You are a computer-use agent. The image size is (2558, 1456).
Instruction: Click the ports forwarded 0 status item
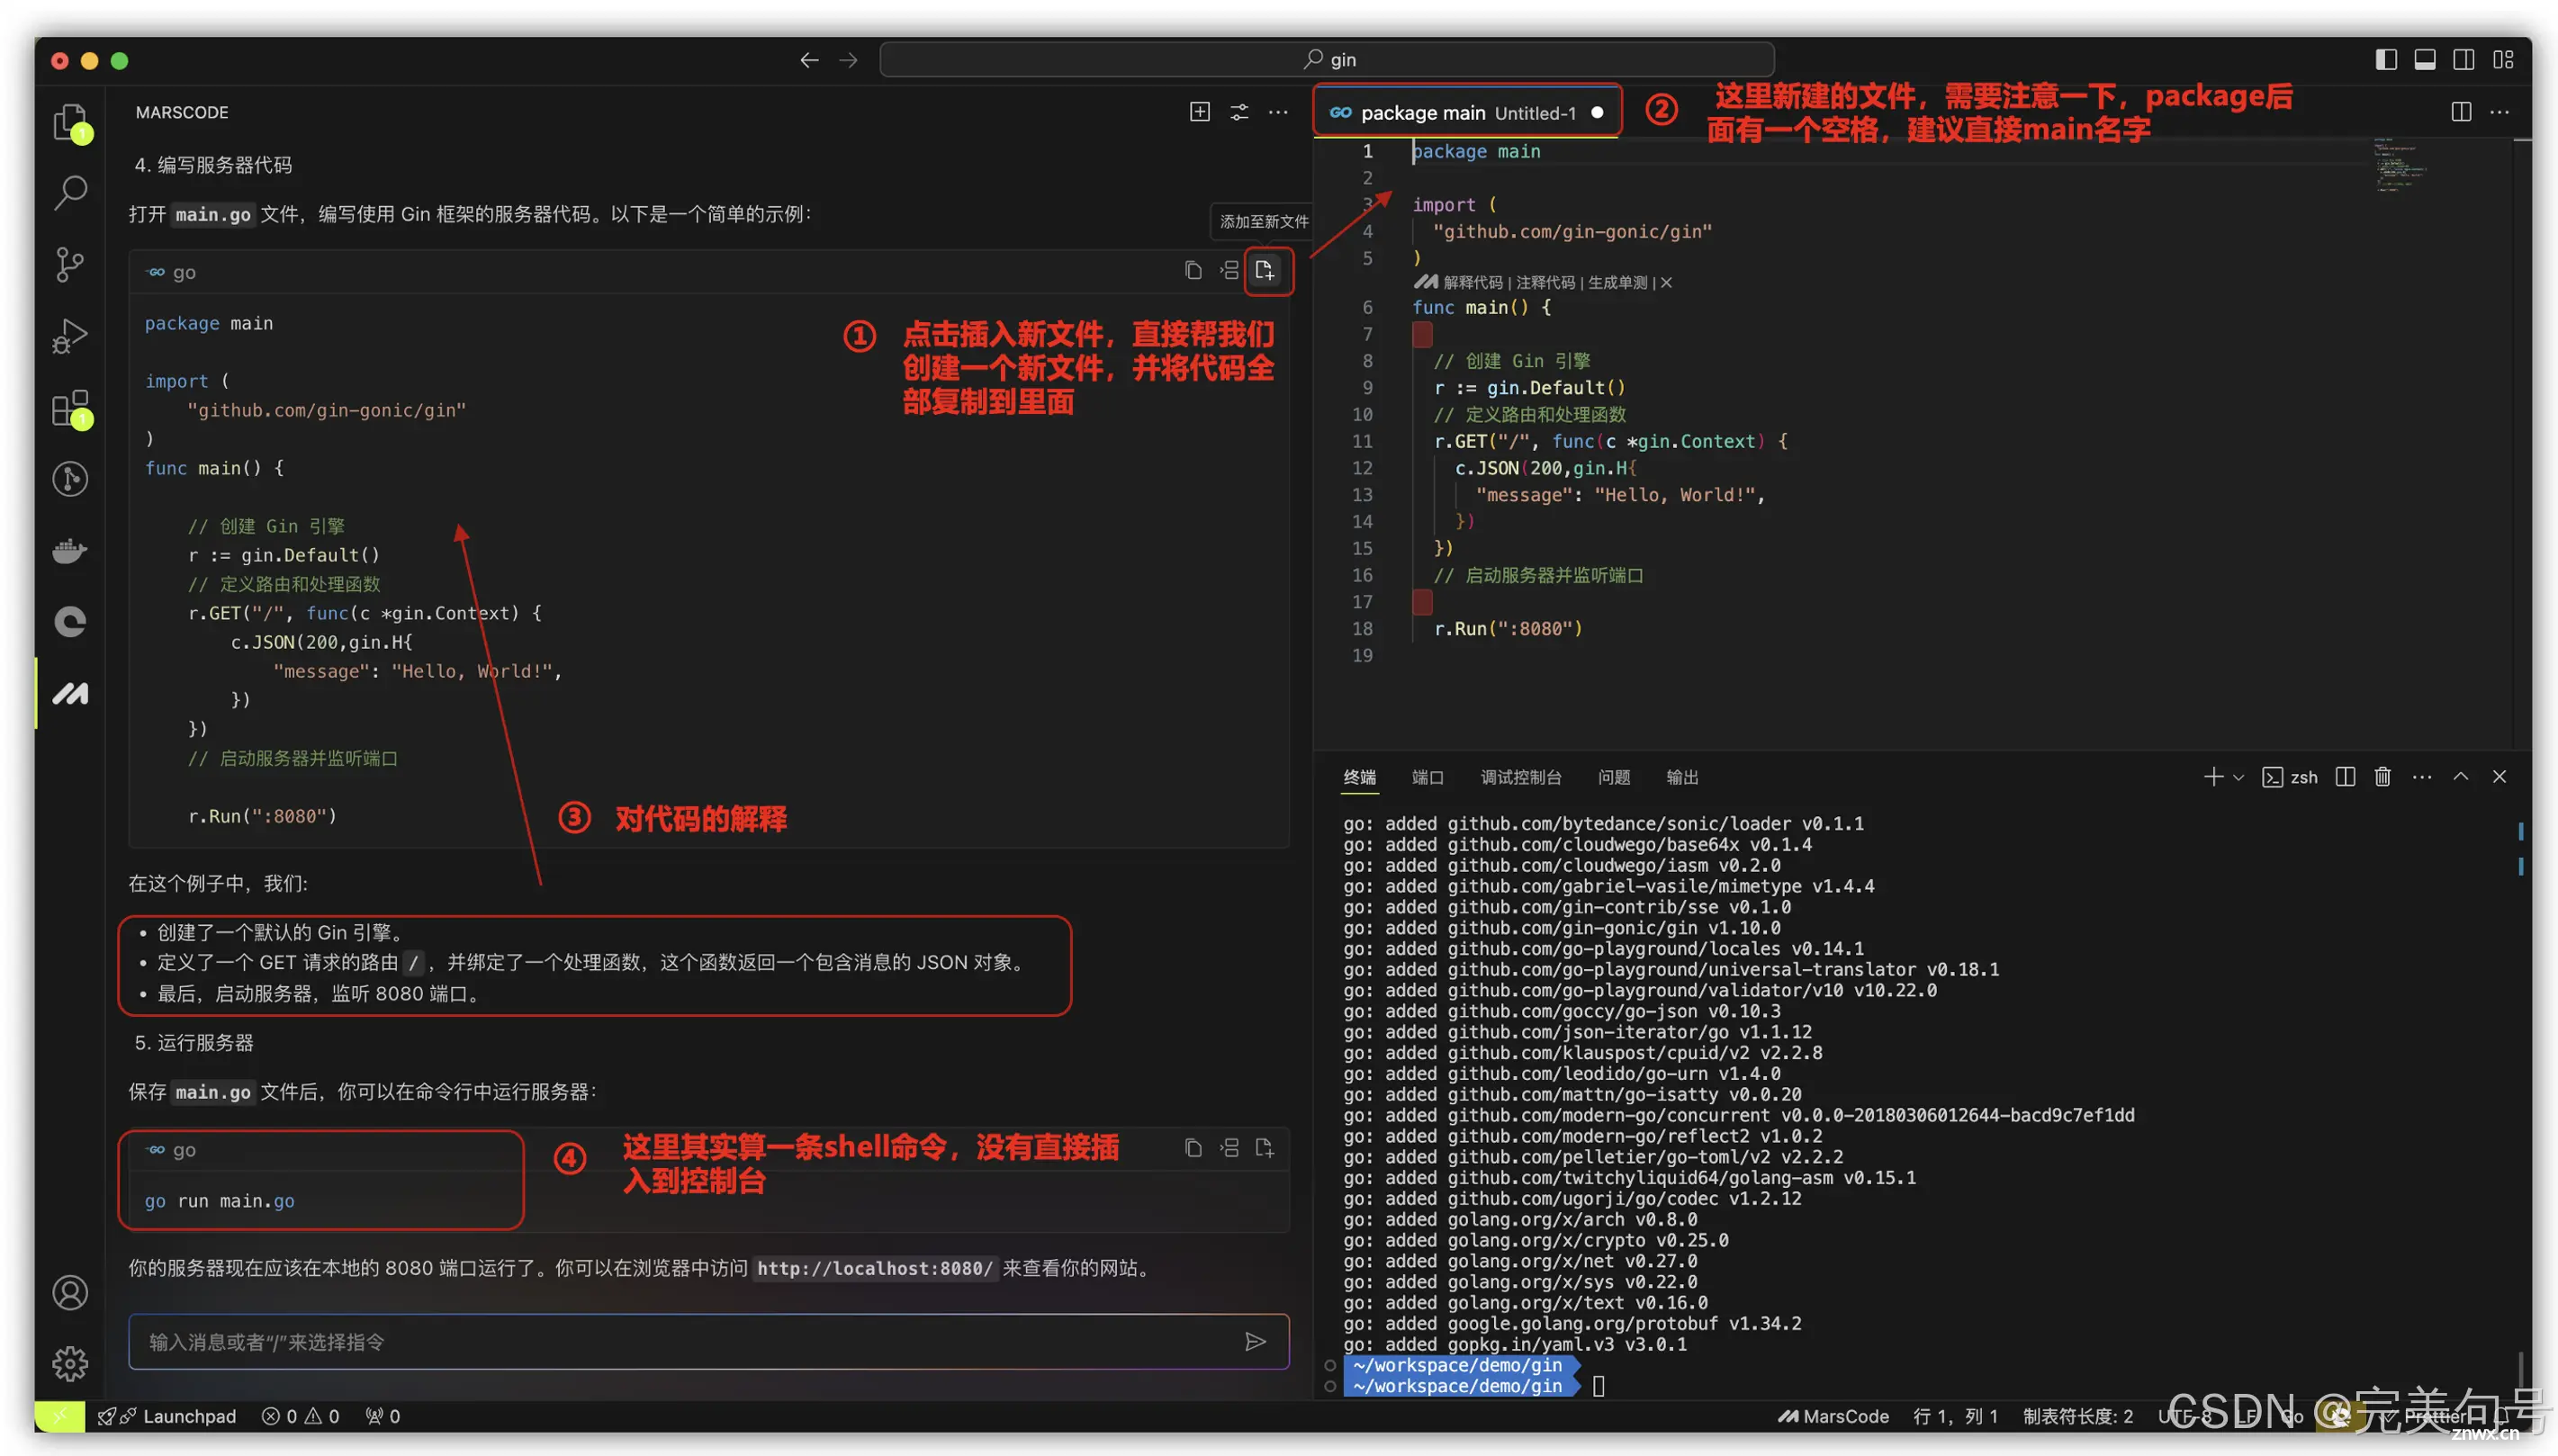[382, 1416]
